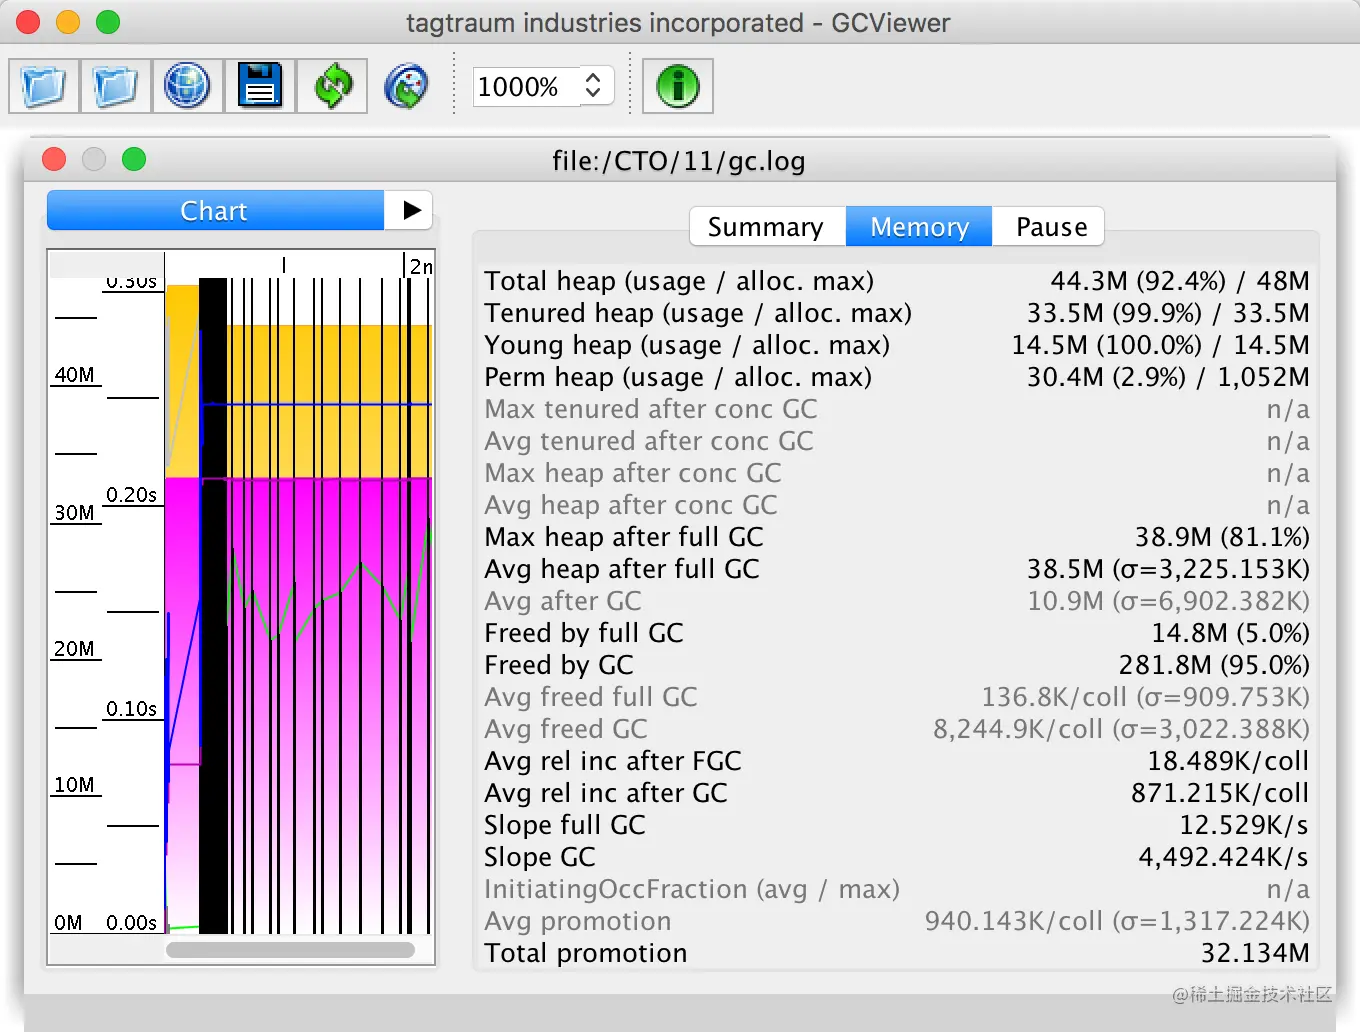This screenshot has width=1360, height=1032.
Task: Click the "Avg tenured after conc GC" row label
Action: (x=649, y=441)
